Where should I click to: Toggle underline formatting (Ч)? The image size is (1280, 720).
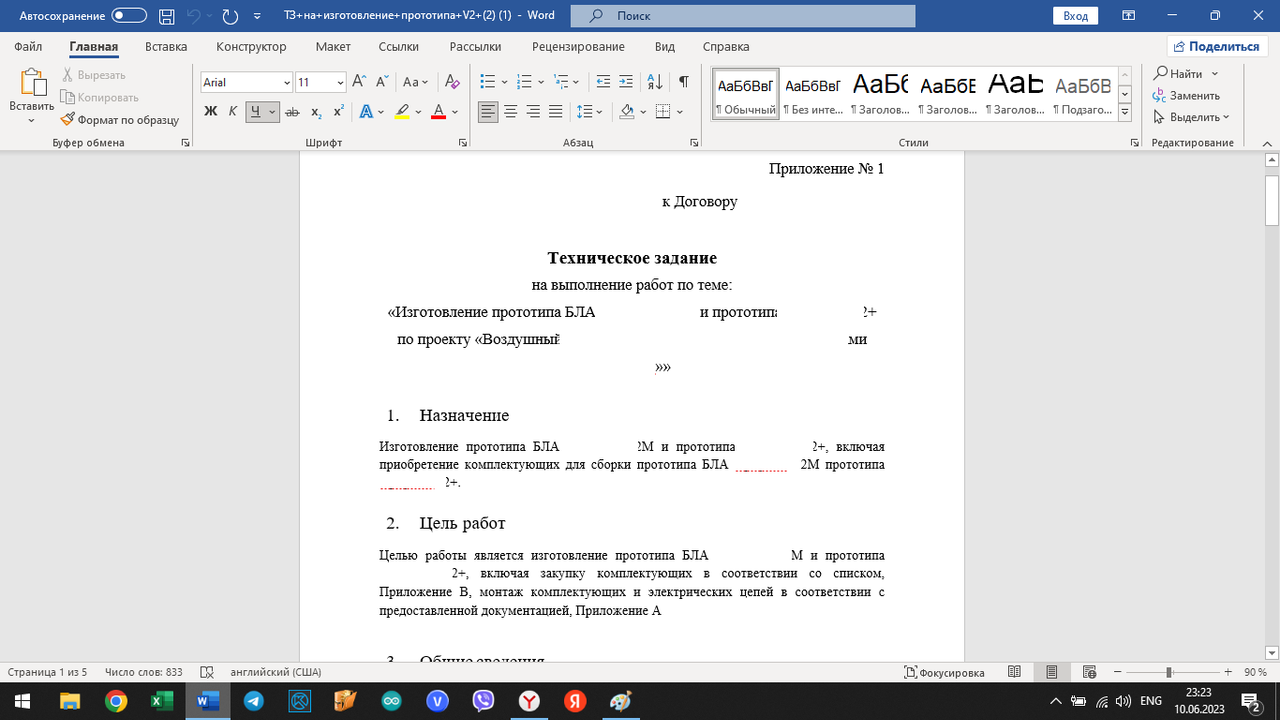point(256,111)
